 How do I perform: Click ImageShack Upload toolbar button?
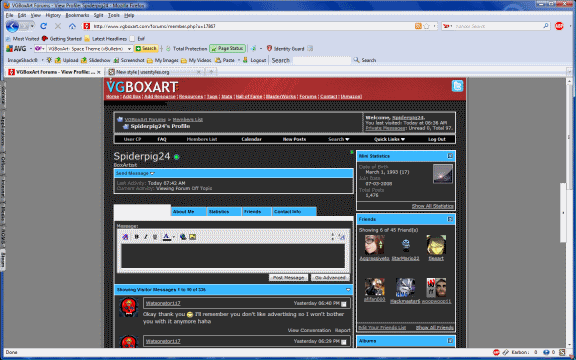coord(66,60)
